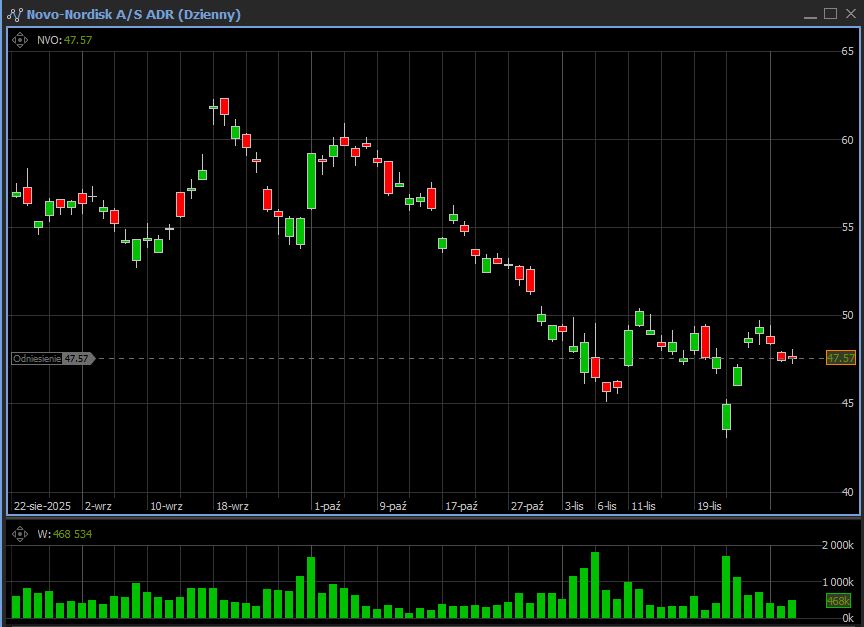Viewport: 864px width, 627px height.
Task: Click the 468k tag on volume axis
Action: [837, 600]
